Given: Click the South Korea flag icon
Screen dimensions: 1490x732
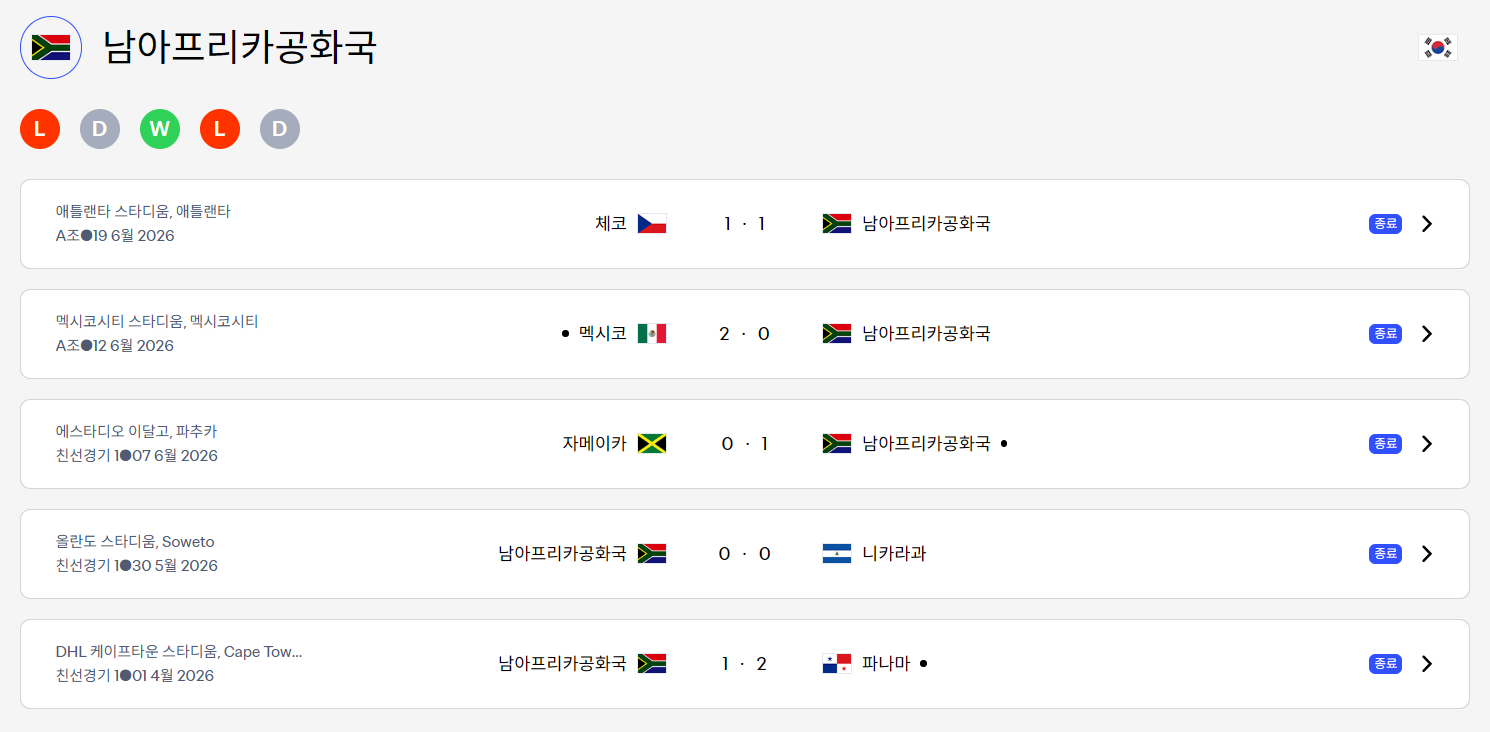Looking at the screenshot, I should [x=1438, y=47].
